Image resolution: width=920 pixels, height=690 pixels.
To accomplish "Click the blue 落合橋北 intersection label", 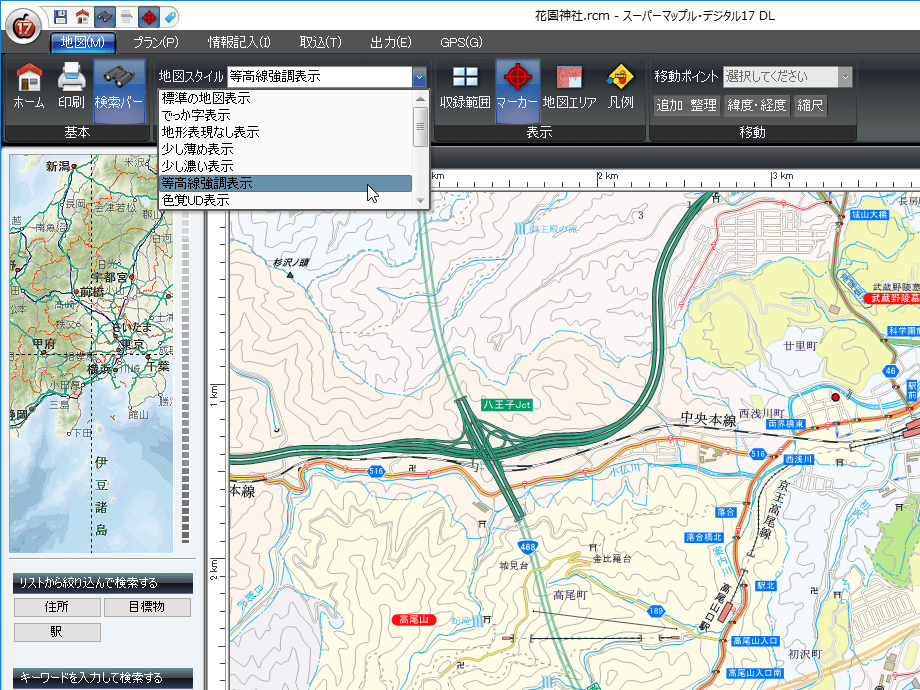I will 705,537.
